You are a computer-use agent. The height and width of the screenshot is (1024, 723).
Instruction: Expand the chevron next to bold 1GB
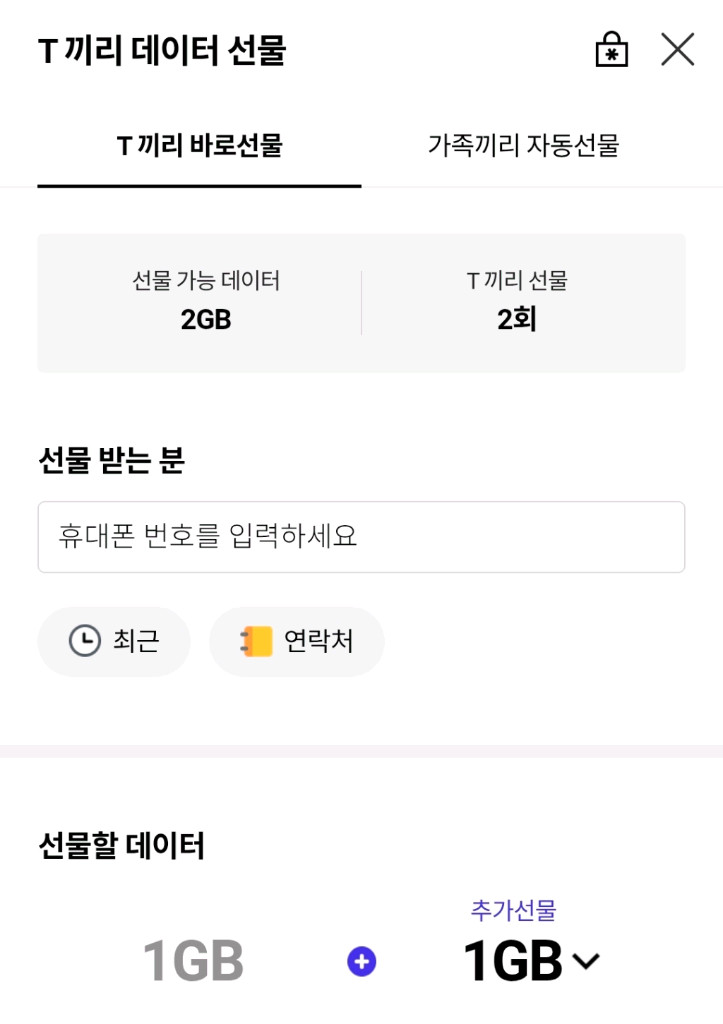tap(586, 962)
